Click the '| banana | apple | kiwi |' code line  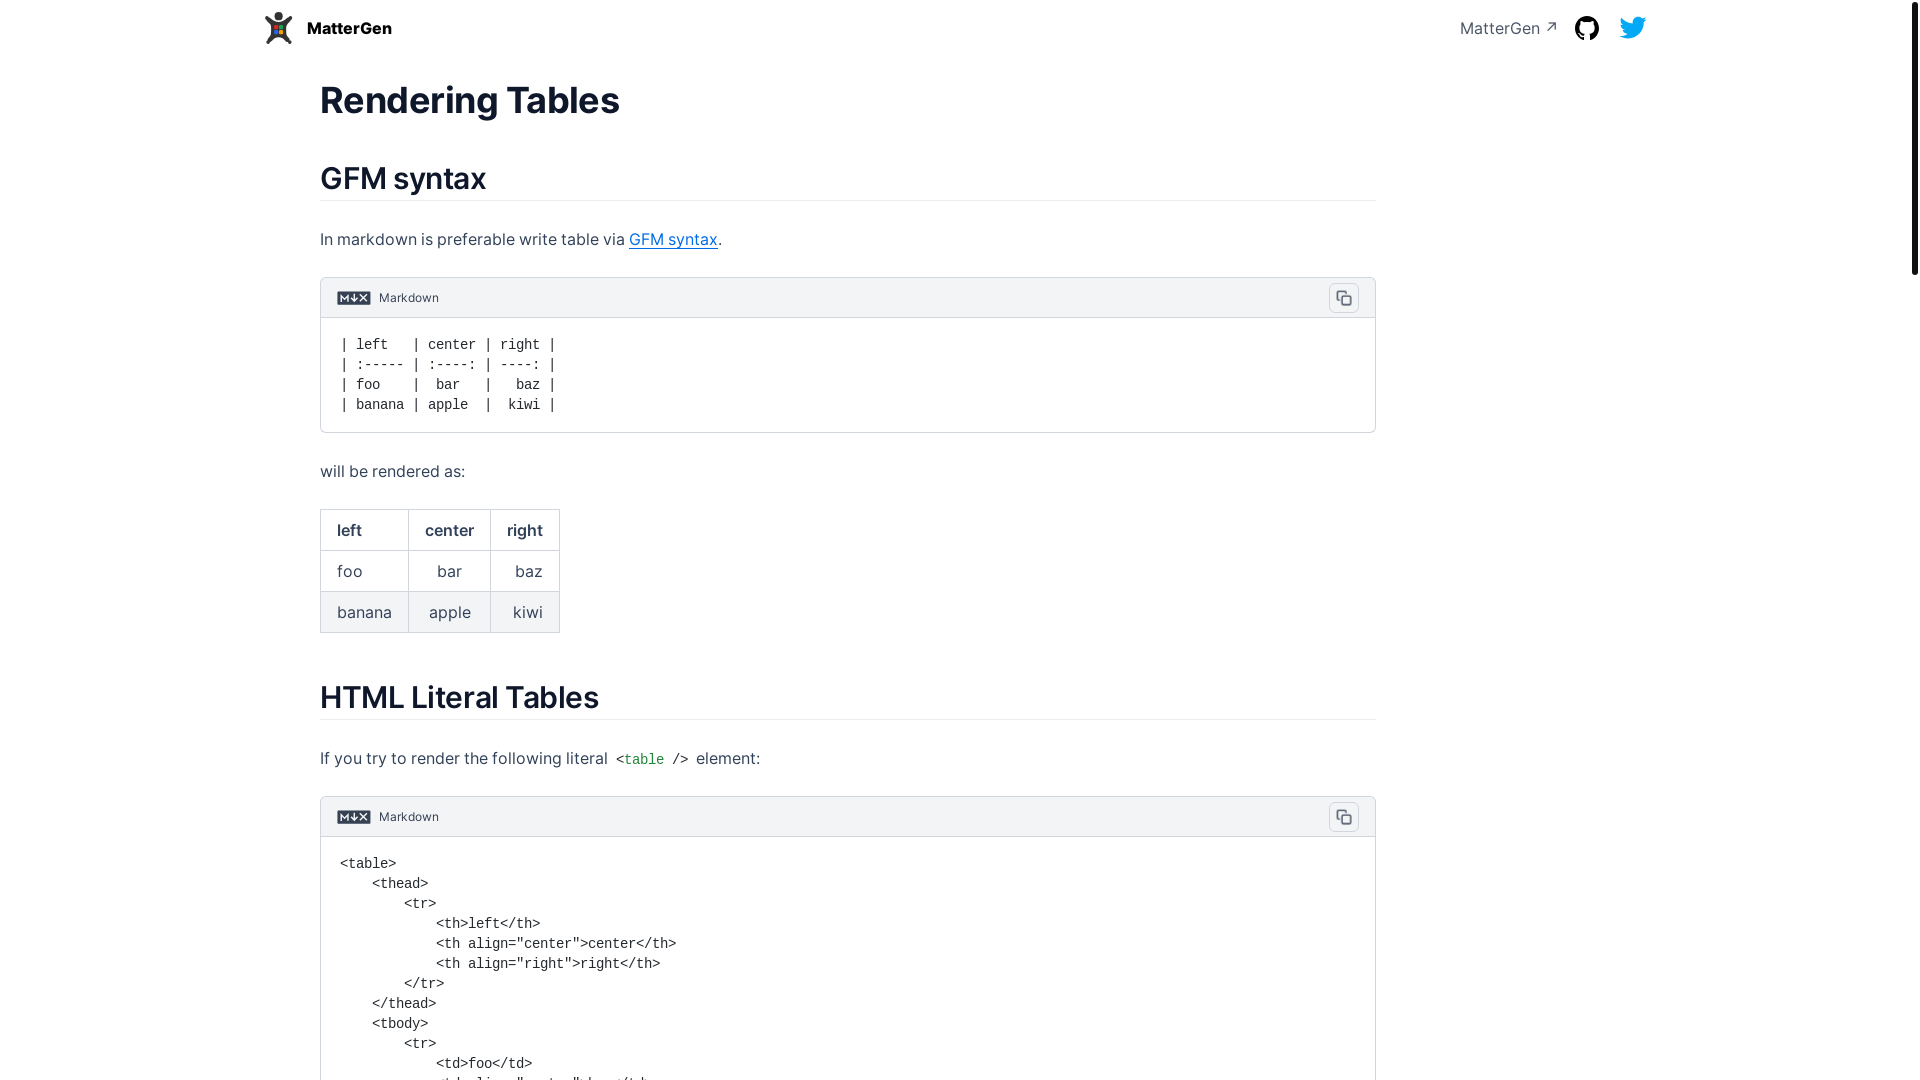tap(448, 405)
